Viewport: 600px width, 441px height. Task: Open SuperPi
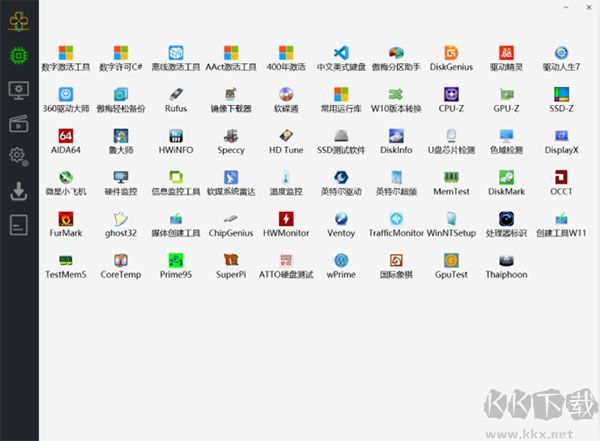click(231, 266)
